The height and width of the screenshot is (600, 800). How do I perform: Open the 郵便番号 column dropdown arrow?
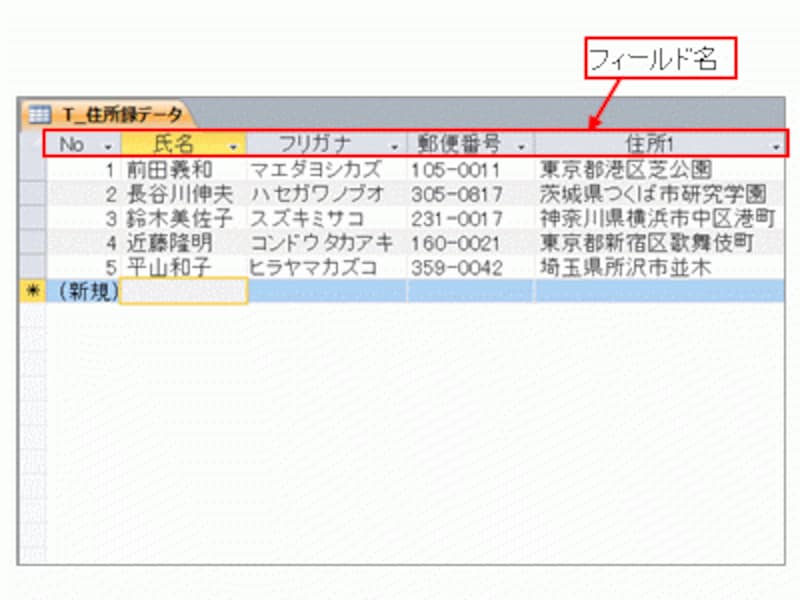coord(521,147)
